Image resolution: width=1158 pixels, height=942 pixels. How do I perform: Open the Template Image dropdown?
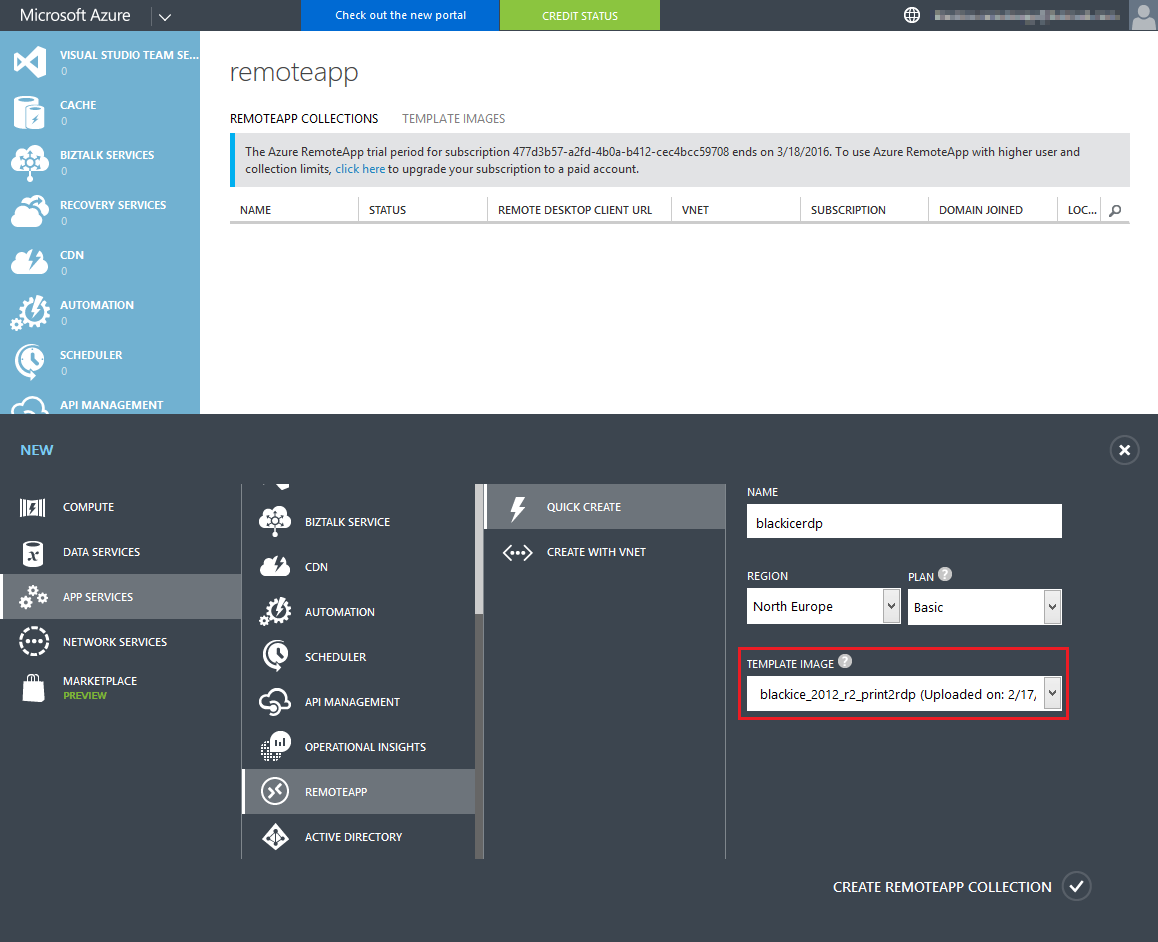coord(904,693)
